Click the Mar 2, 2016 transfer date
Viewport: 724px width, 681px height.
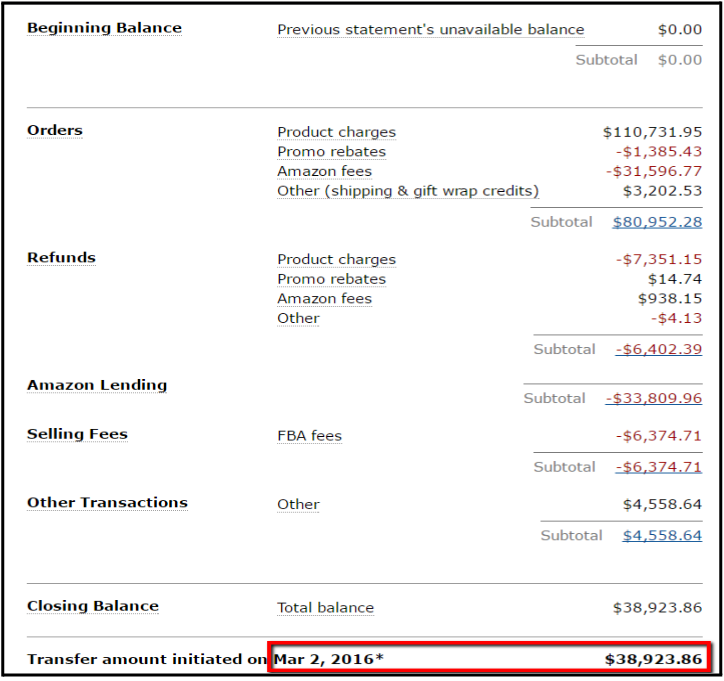pos(328,660)
